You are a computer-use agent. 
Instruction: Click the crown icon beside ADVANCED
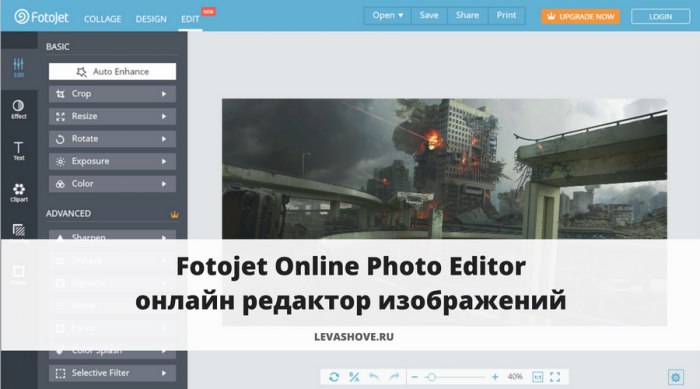click(175, 215)
